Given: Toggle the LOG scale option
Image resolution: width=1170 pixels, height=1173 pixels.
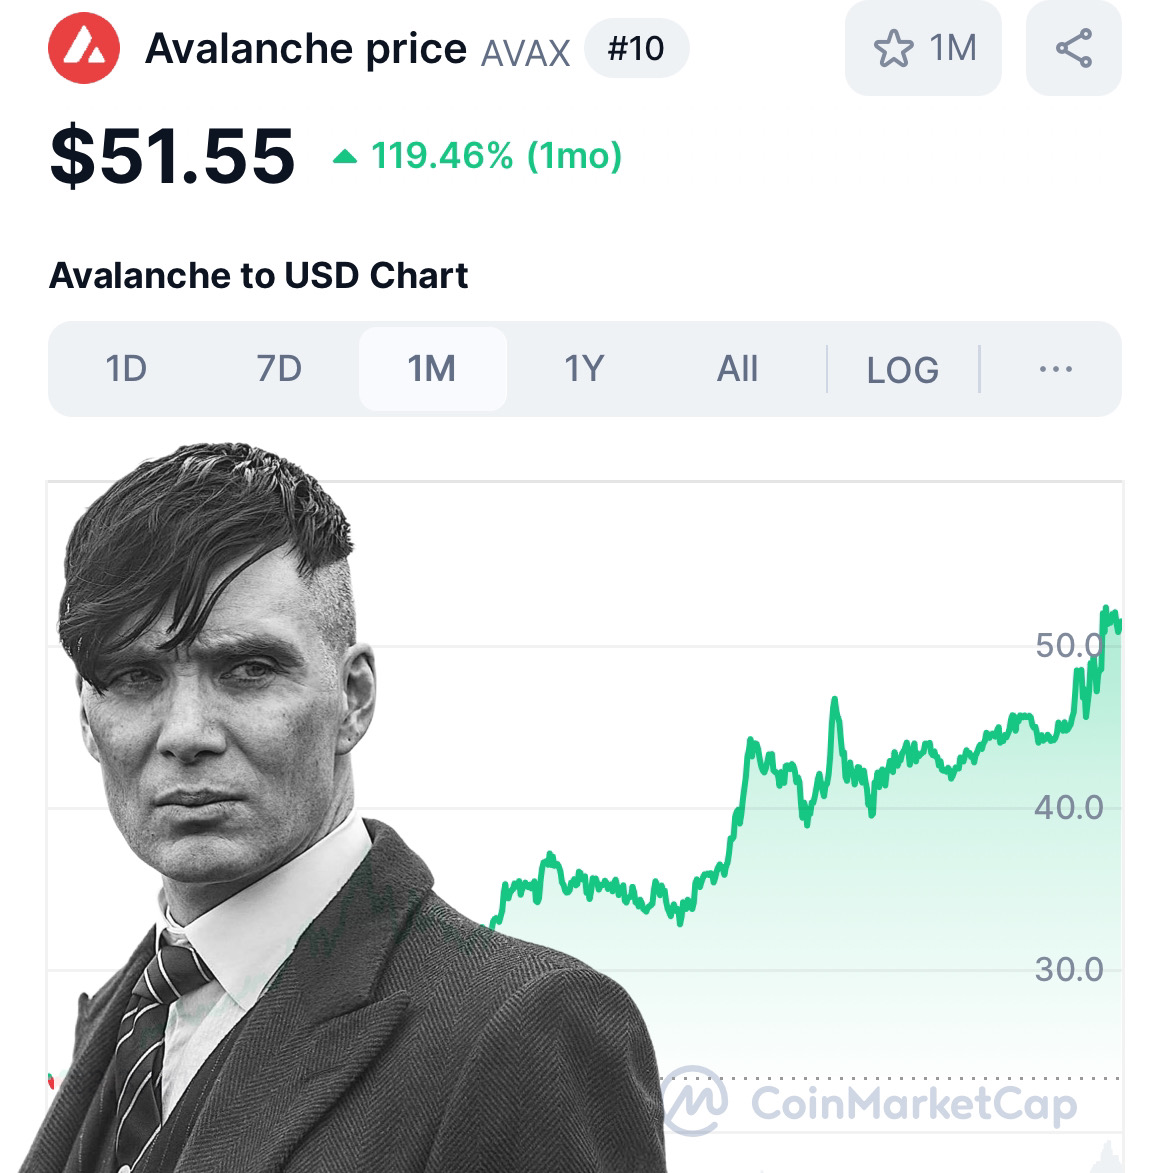Looking at the screenshot, I should pos(902,370).
